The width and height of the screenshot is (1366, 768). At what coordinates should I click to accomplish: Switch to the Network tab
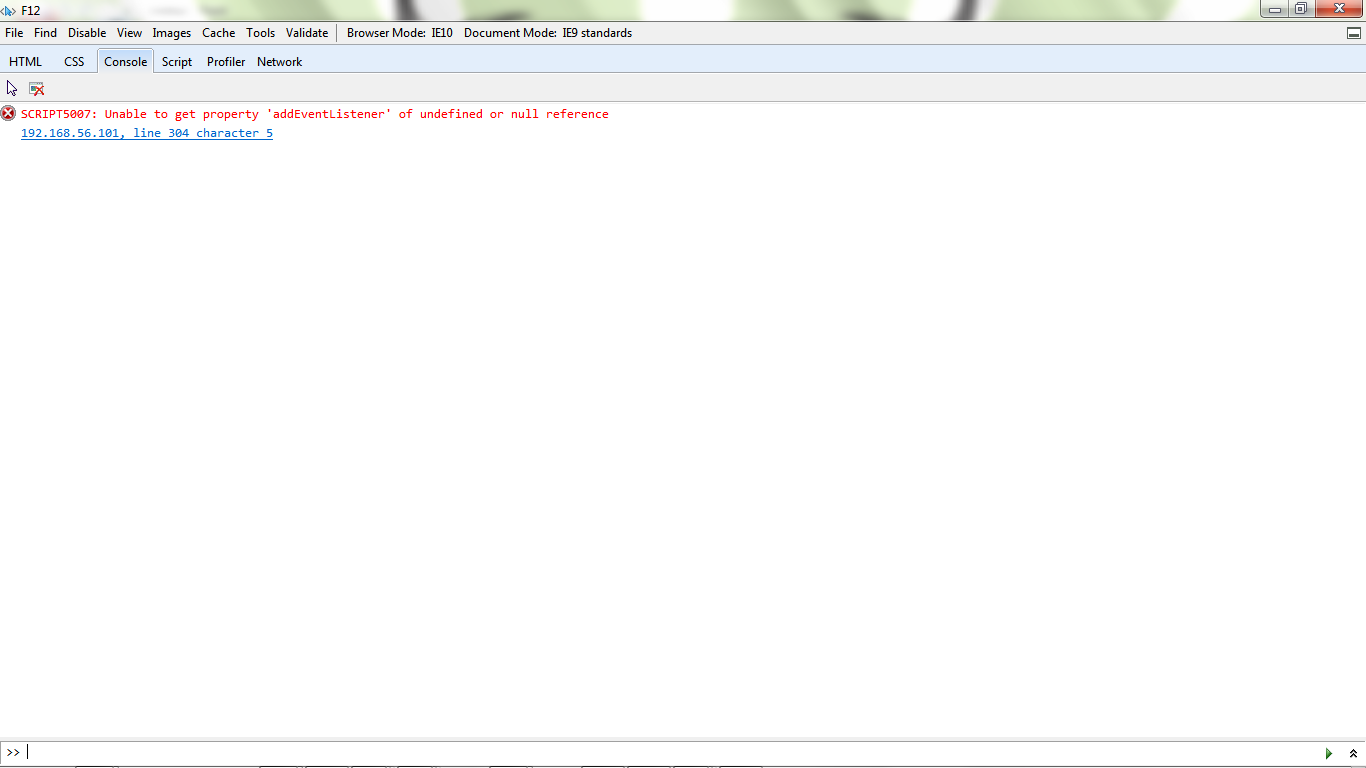[x=279, y=62]
